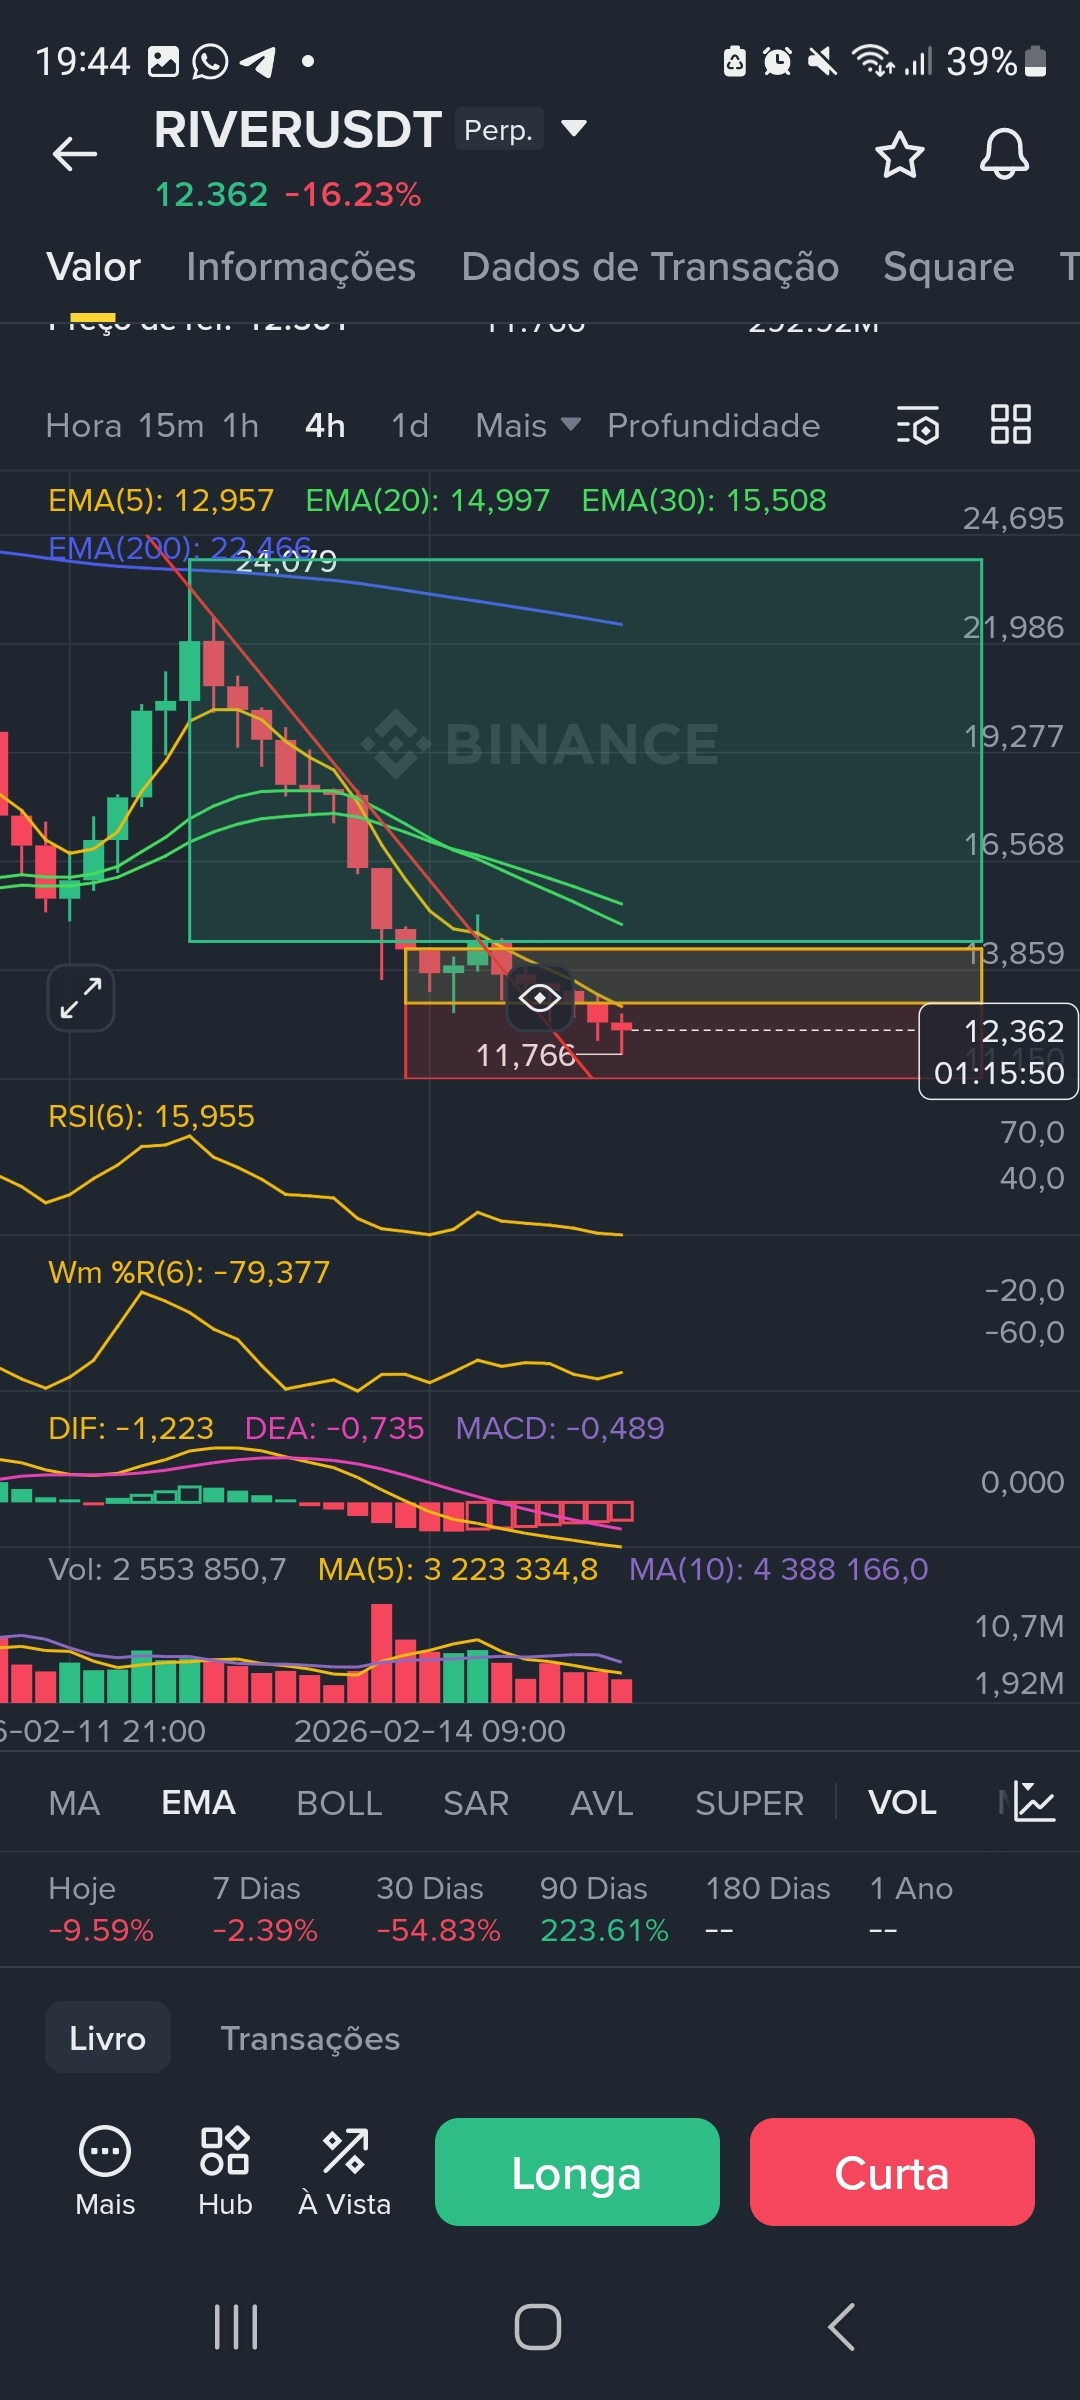Open the Square tab
Image resolution: width=1080 pixels, height=2400 pixels.
(948, 267)
